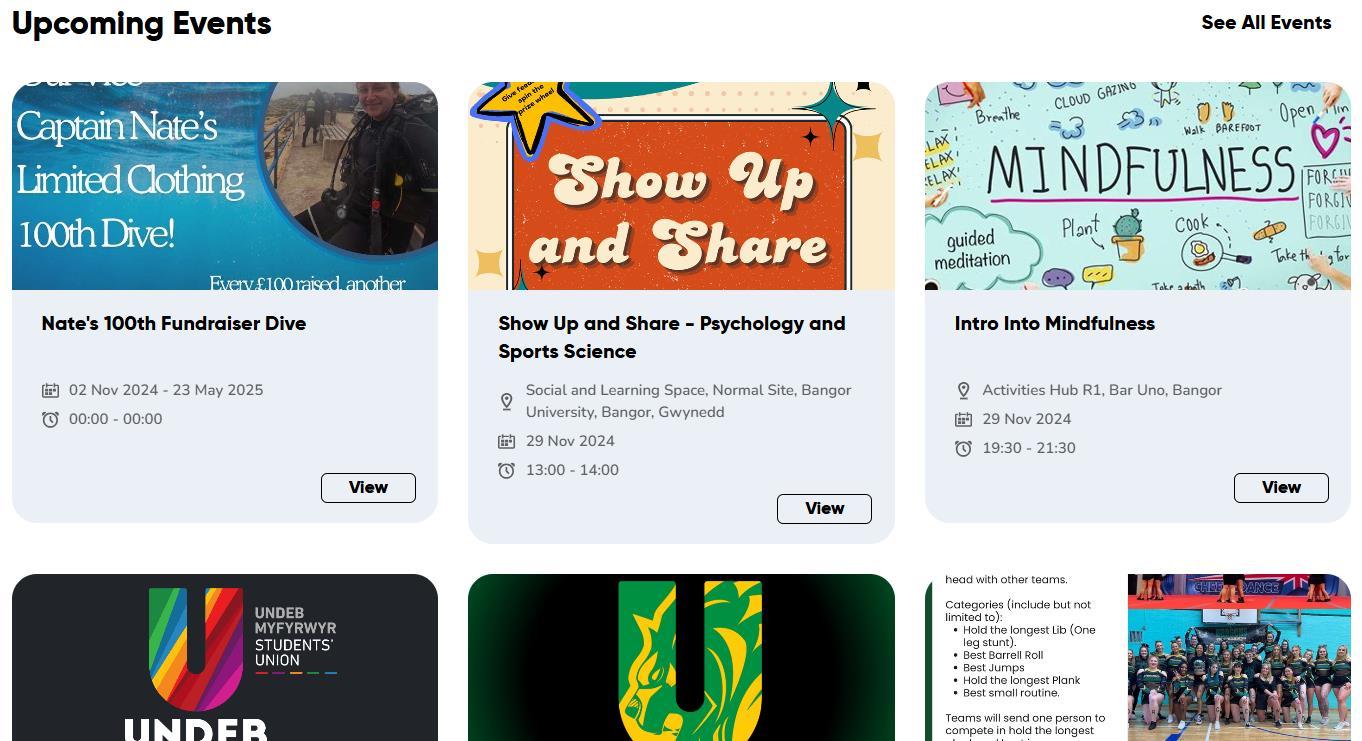View the Intro Into Mindfulness event
This screenshot has width=1362, height=741.
tap(1281, 488)
